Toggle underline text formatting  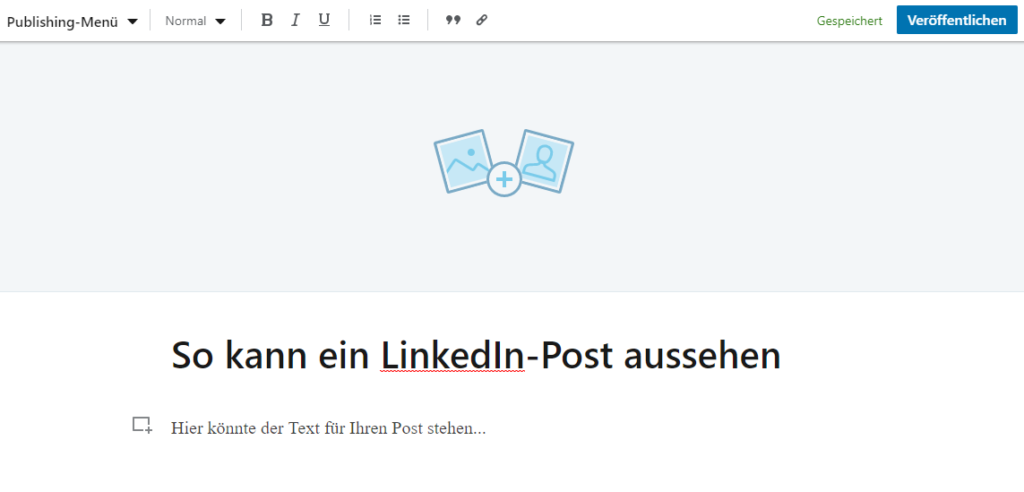tap(324, 20)
